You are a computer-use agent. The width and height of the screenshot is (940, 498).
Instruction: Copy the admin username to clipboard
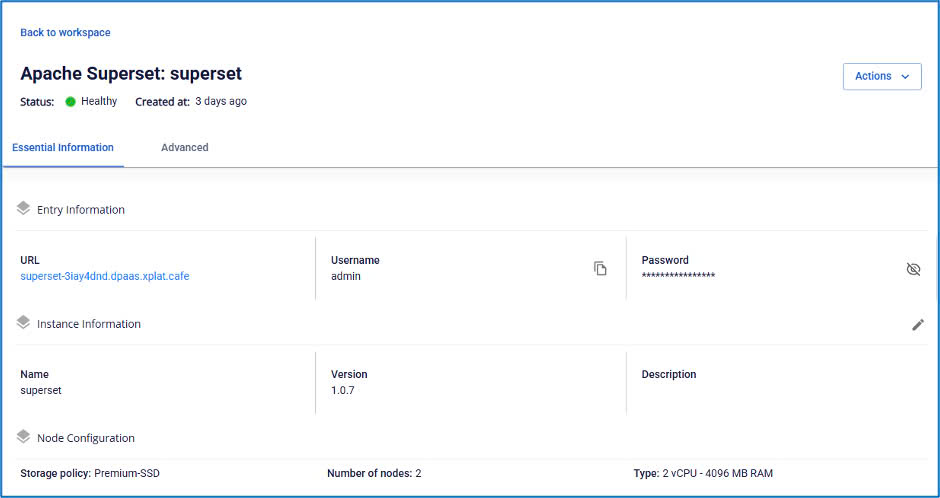(x=600, y=268)
